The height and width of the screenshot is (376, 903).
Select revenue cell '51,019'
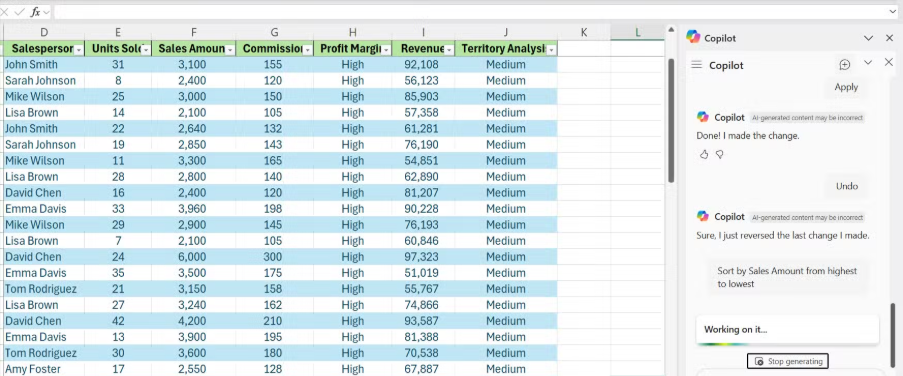(x=423, y=273)
